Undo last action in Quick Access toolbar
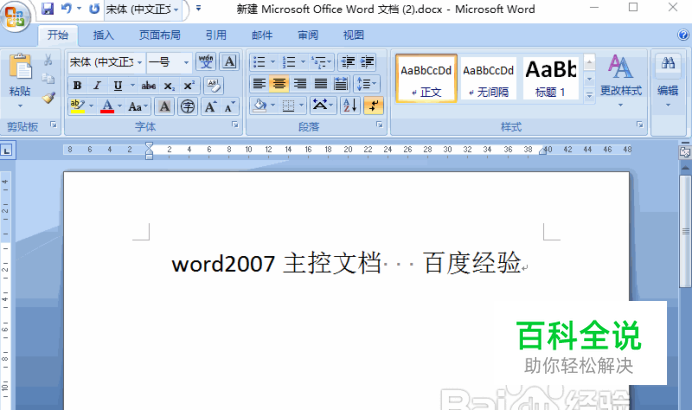This screenshot has height=410, width=692. (66, 9)
